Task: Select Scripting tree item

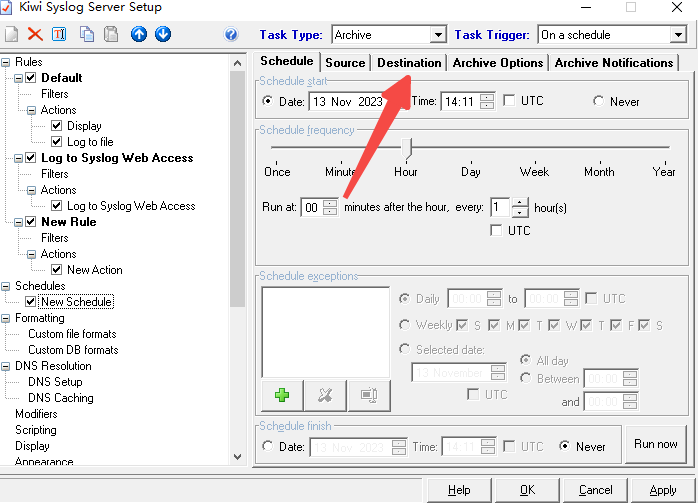Action: (x=36, y=430)
